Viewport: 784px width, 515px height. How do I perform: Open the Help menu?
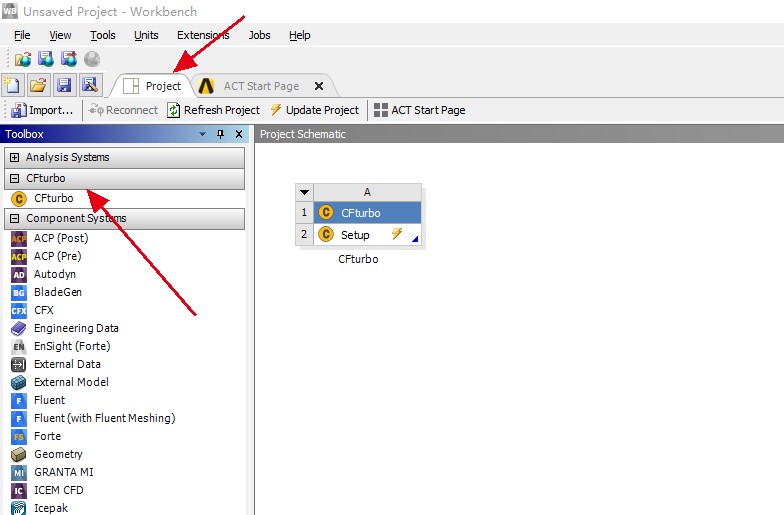pyautogui.click(x=300, y=35)
